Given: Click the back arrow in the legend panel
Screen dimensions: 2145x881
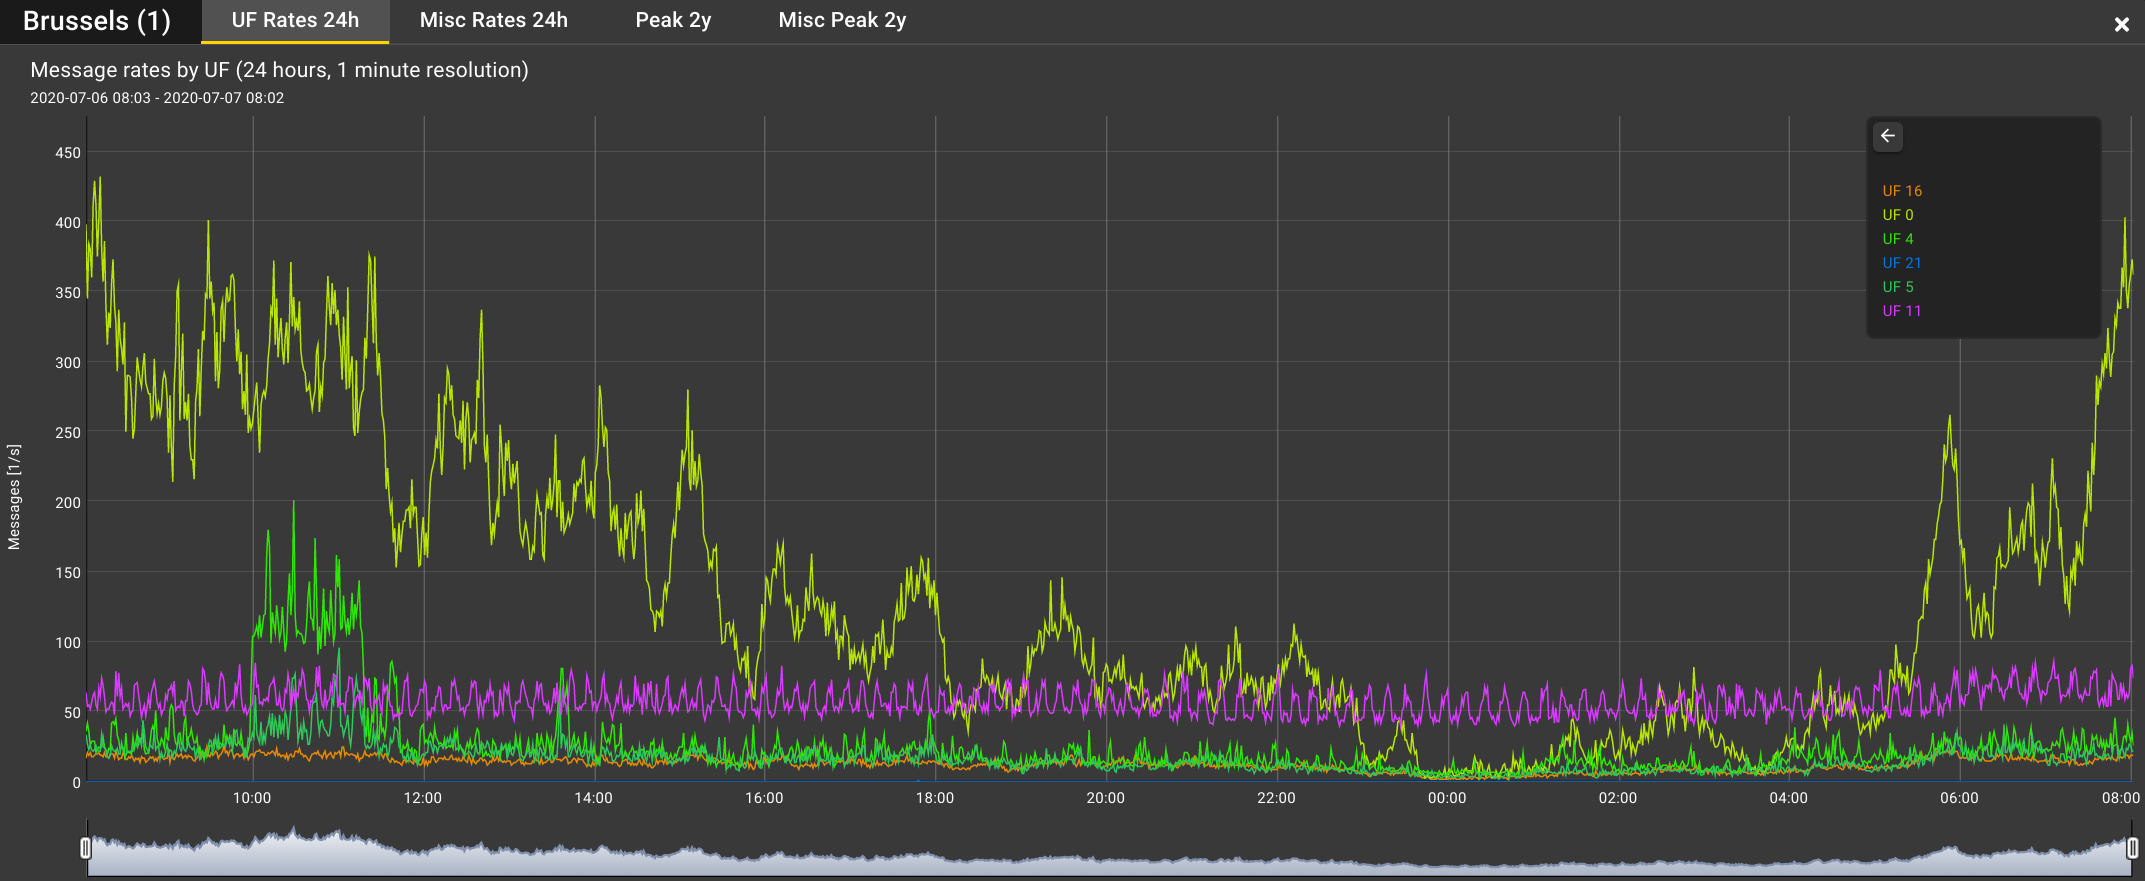Looking at the screenshot, I should coord(1887,136).
